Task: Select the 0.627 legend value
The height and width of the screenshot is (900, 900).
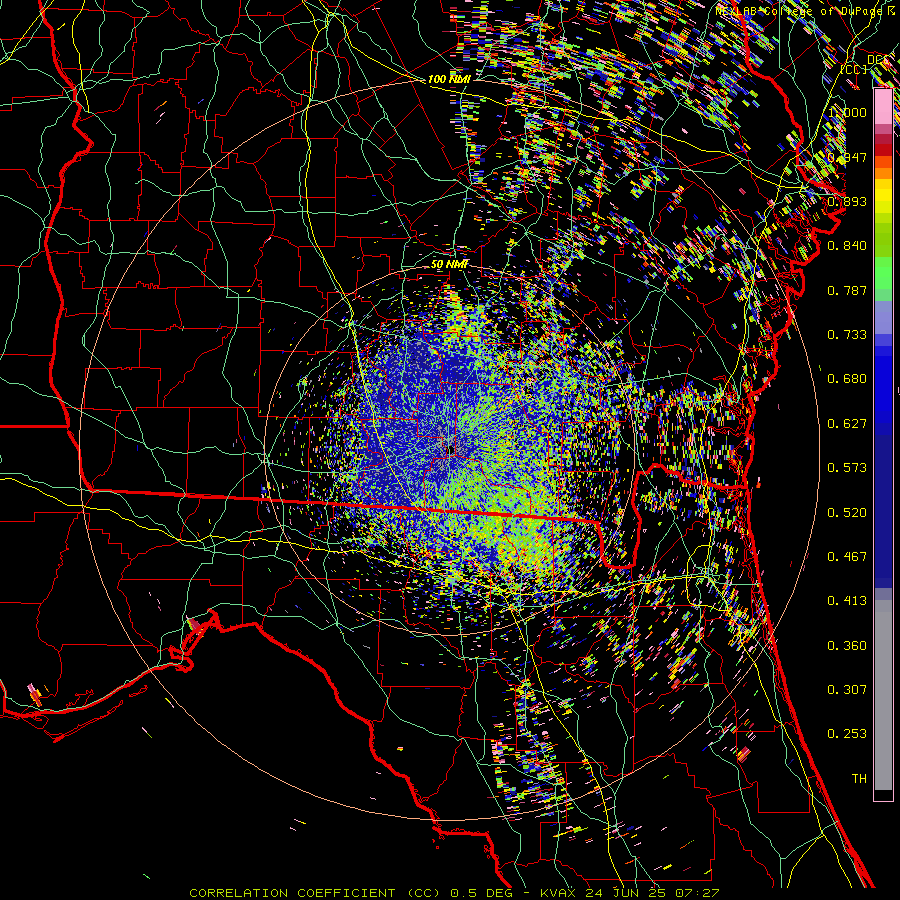Action: coord(847,423)
